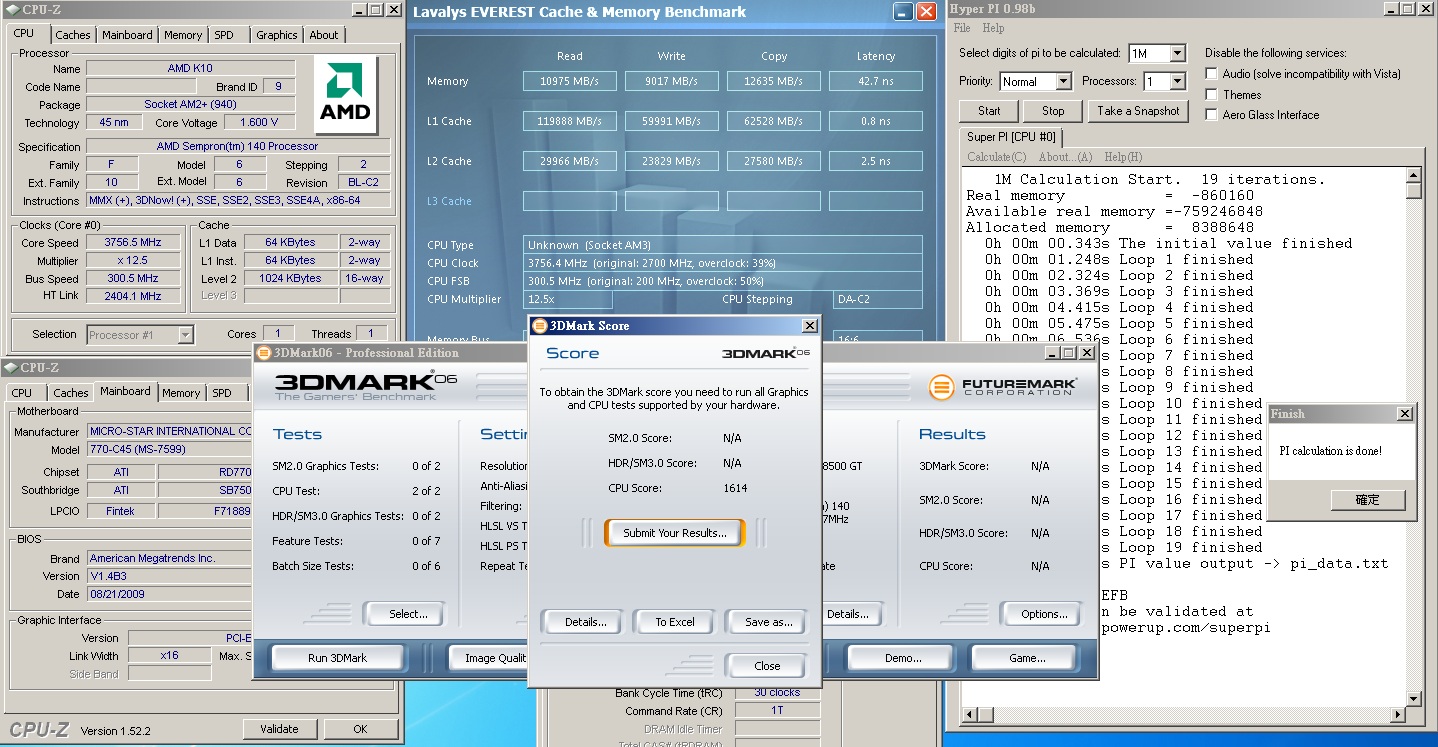Screen dimensions: 1438x747
Task: Close the Finish dialog with X
Action: click(x=1404, y=413)
